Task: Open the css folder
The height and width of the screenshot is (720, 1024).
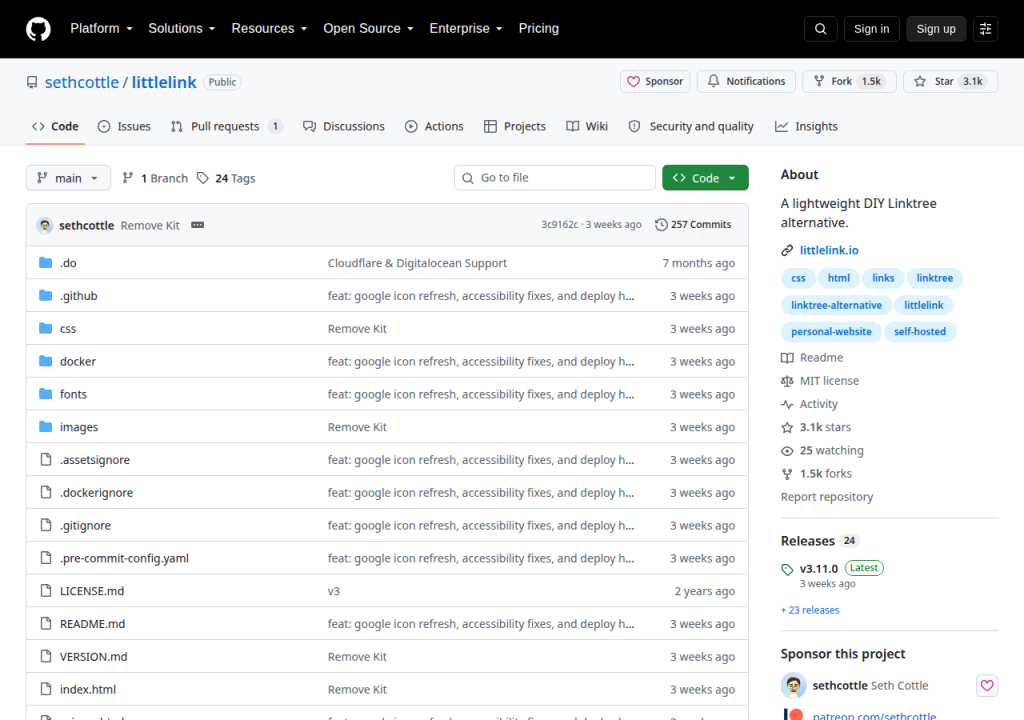Action: (68, 329)
